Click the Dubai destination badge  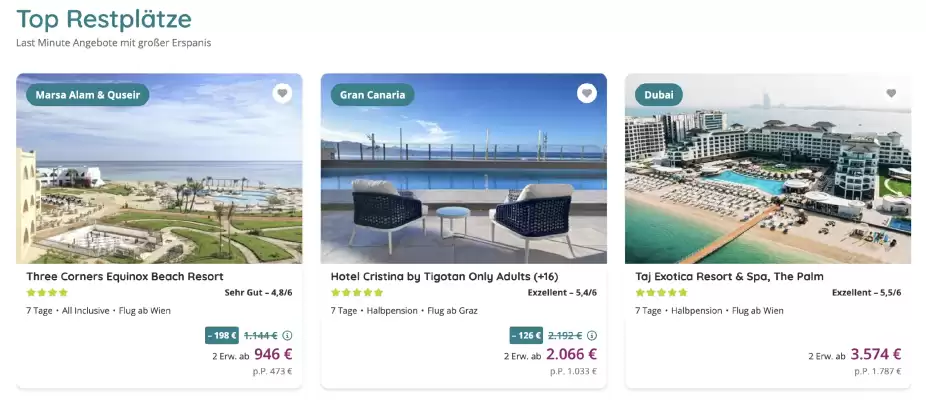(x=659, y=95)
